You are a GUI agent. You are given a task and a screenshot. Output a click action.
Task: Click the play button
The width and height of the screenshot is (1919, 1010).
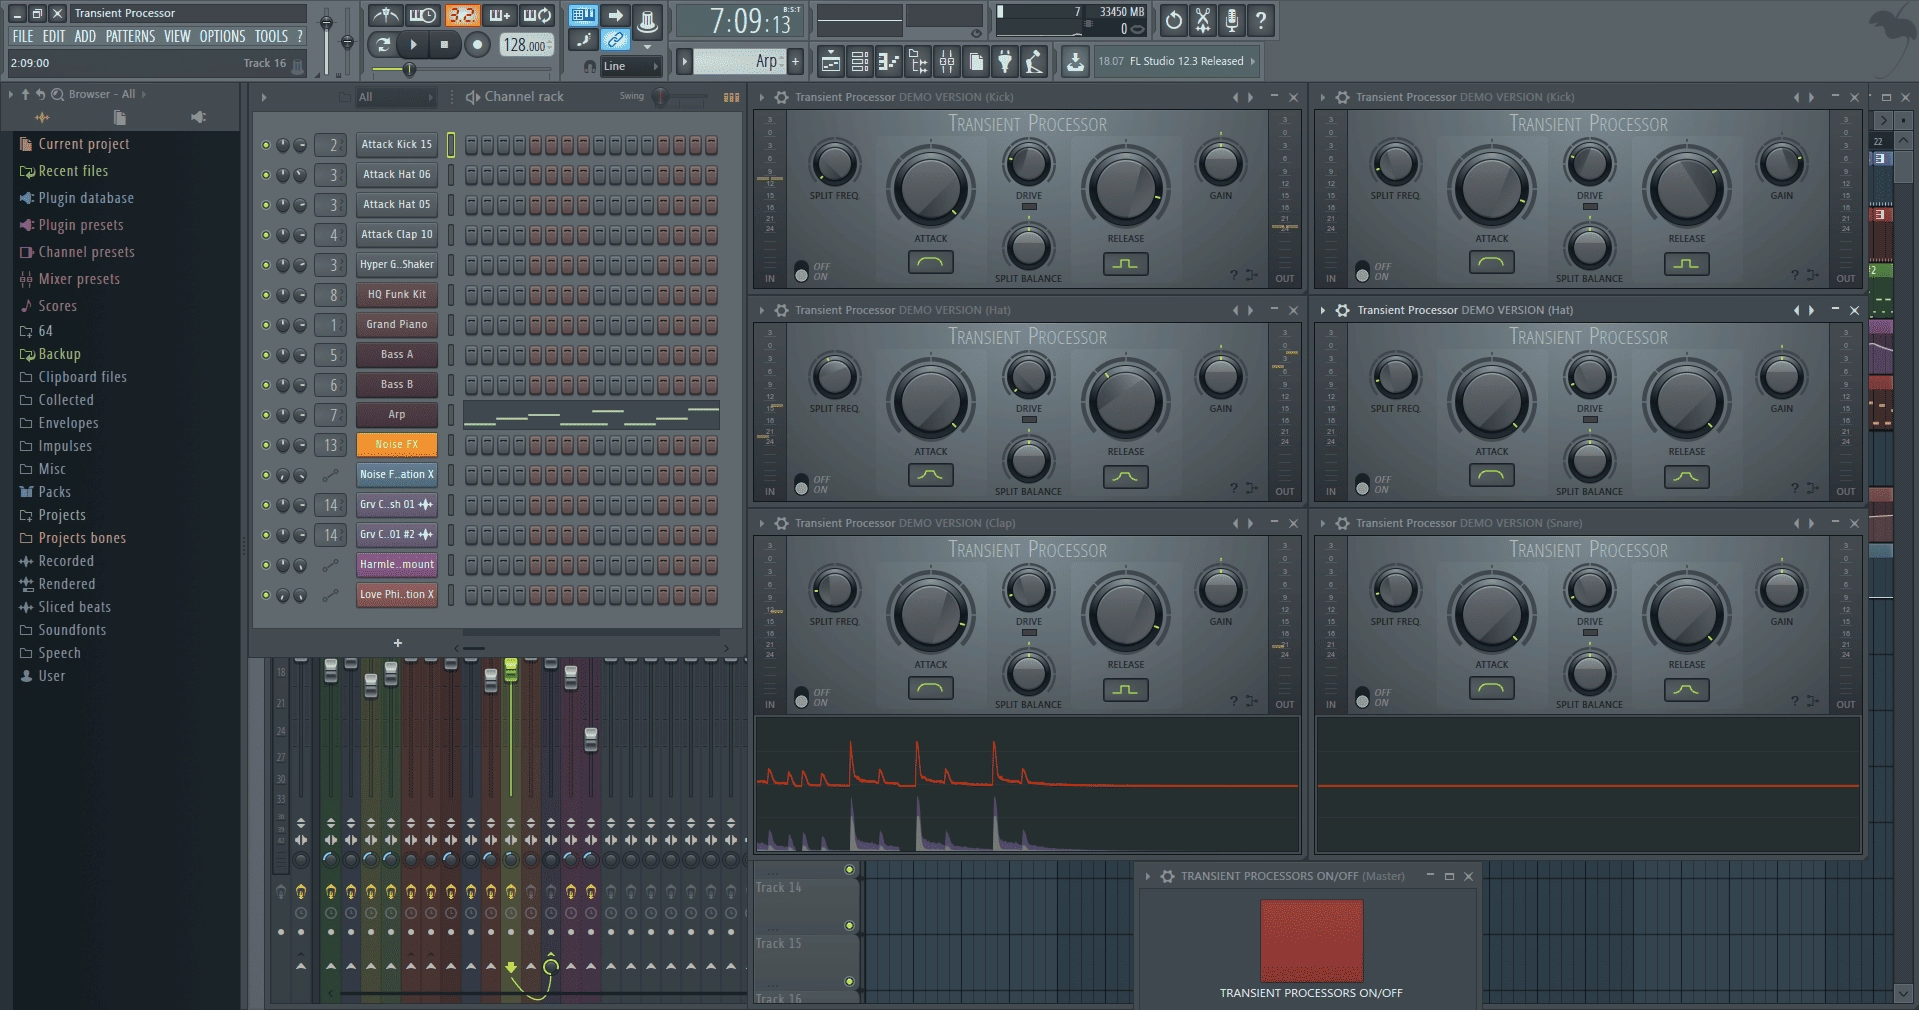(413, 44)
